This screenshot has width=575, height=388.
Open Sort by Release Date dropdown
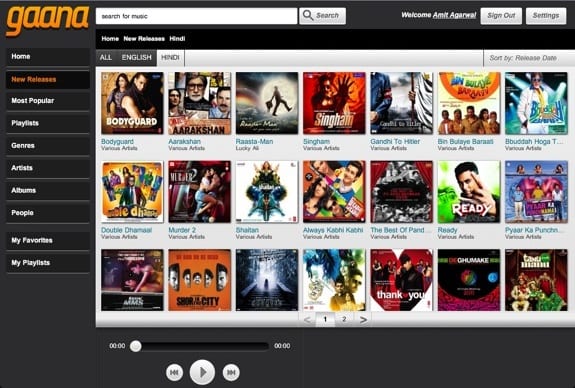click(x=529, y=58)
